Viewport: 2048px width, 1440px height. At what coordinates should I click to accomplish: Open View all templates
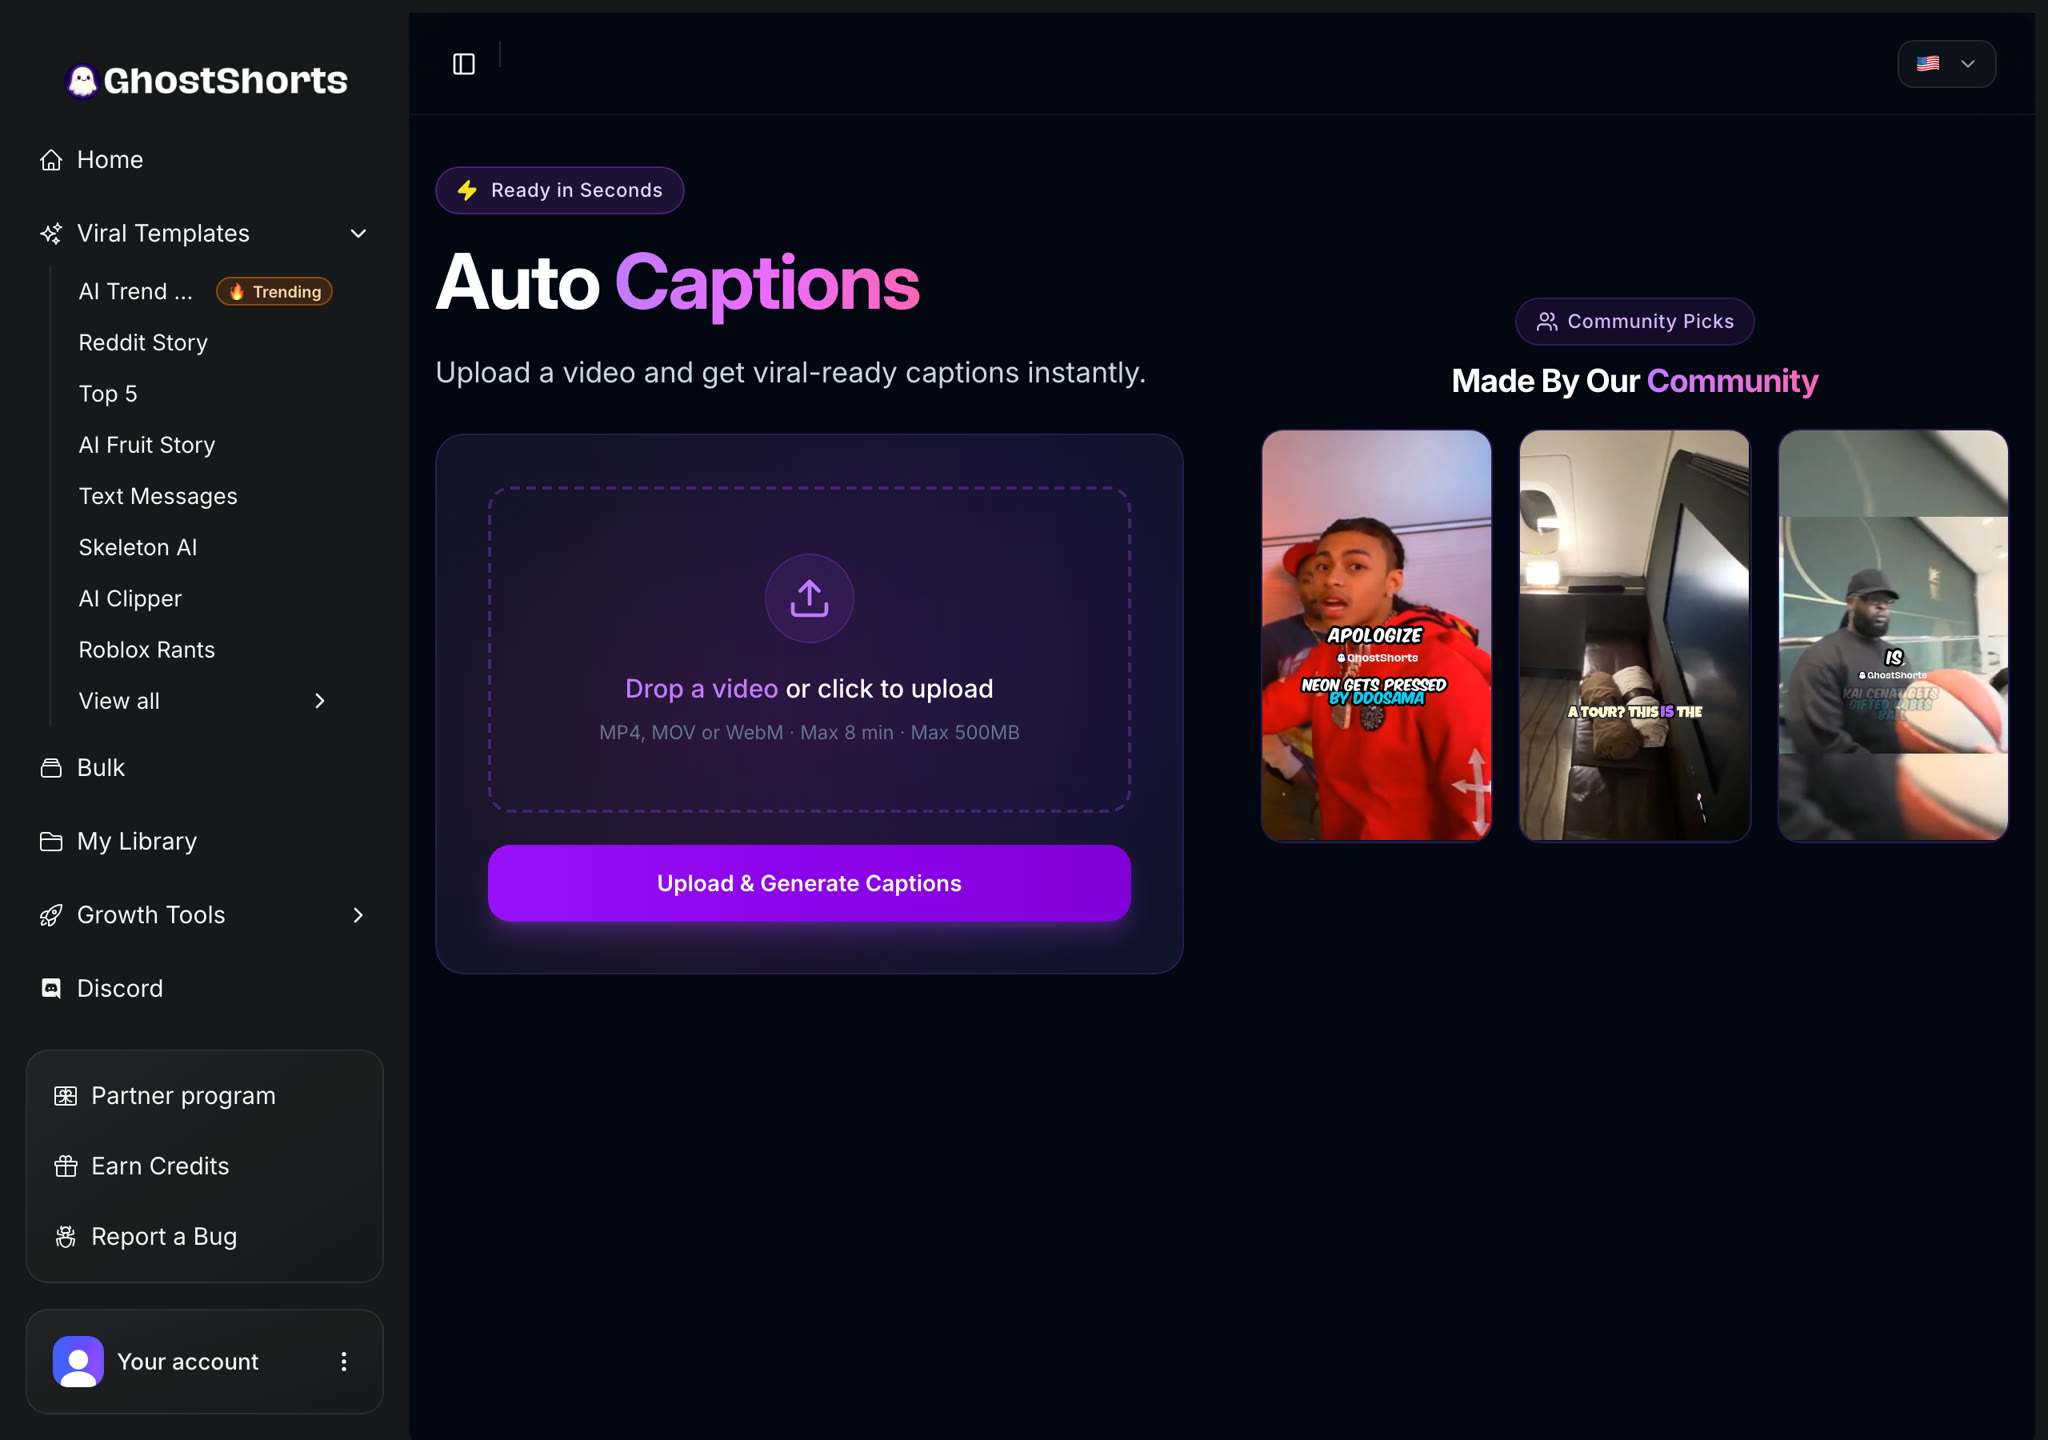[x=204, y=702]
